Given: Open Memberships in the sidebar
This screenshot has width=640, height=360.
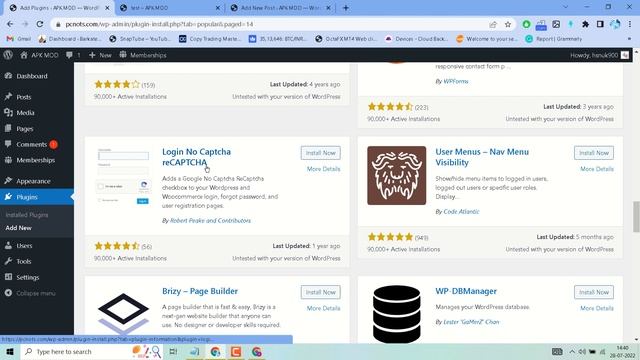Looking at the screenshot, I should pyautogui.click(x=36, y=160).
